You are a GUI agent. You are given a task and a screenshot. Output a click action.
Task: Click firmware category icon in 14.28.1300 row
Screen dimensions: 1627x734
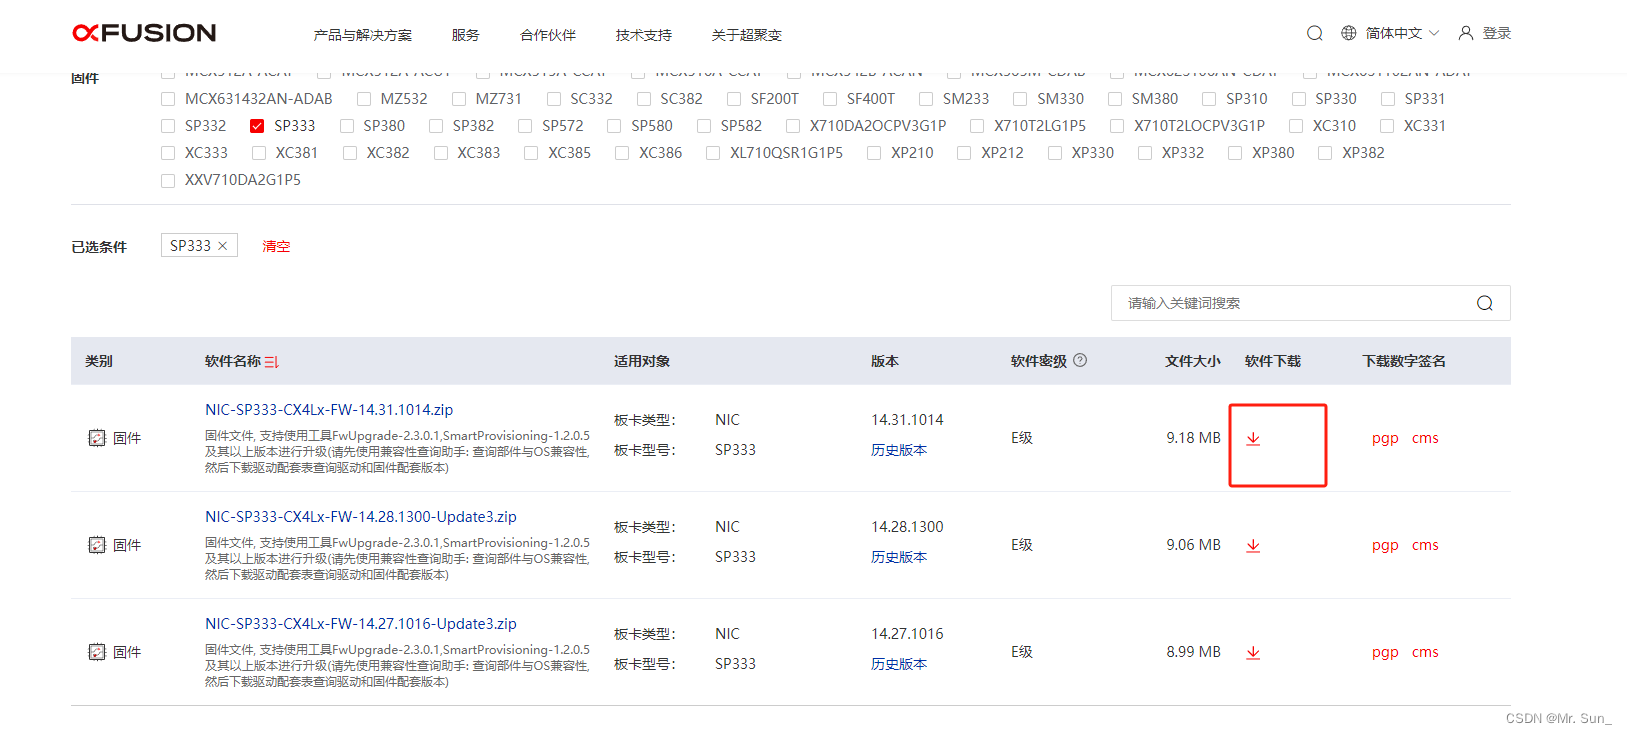point(97,545)
